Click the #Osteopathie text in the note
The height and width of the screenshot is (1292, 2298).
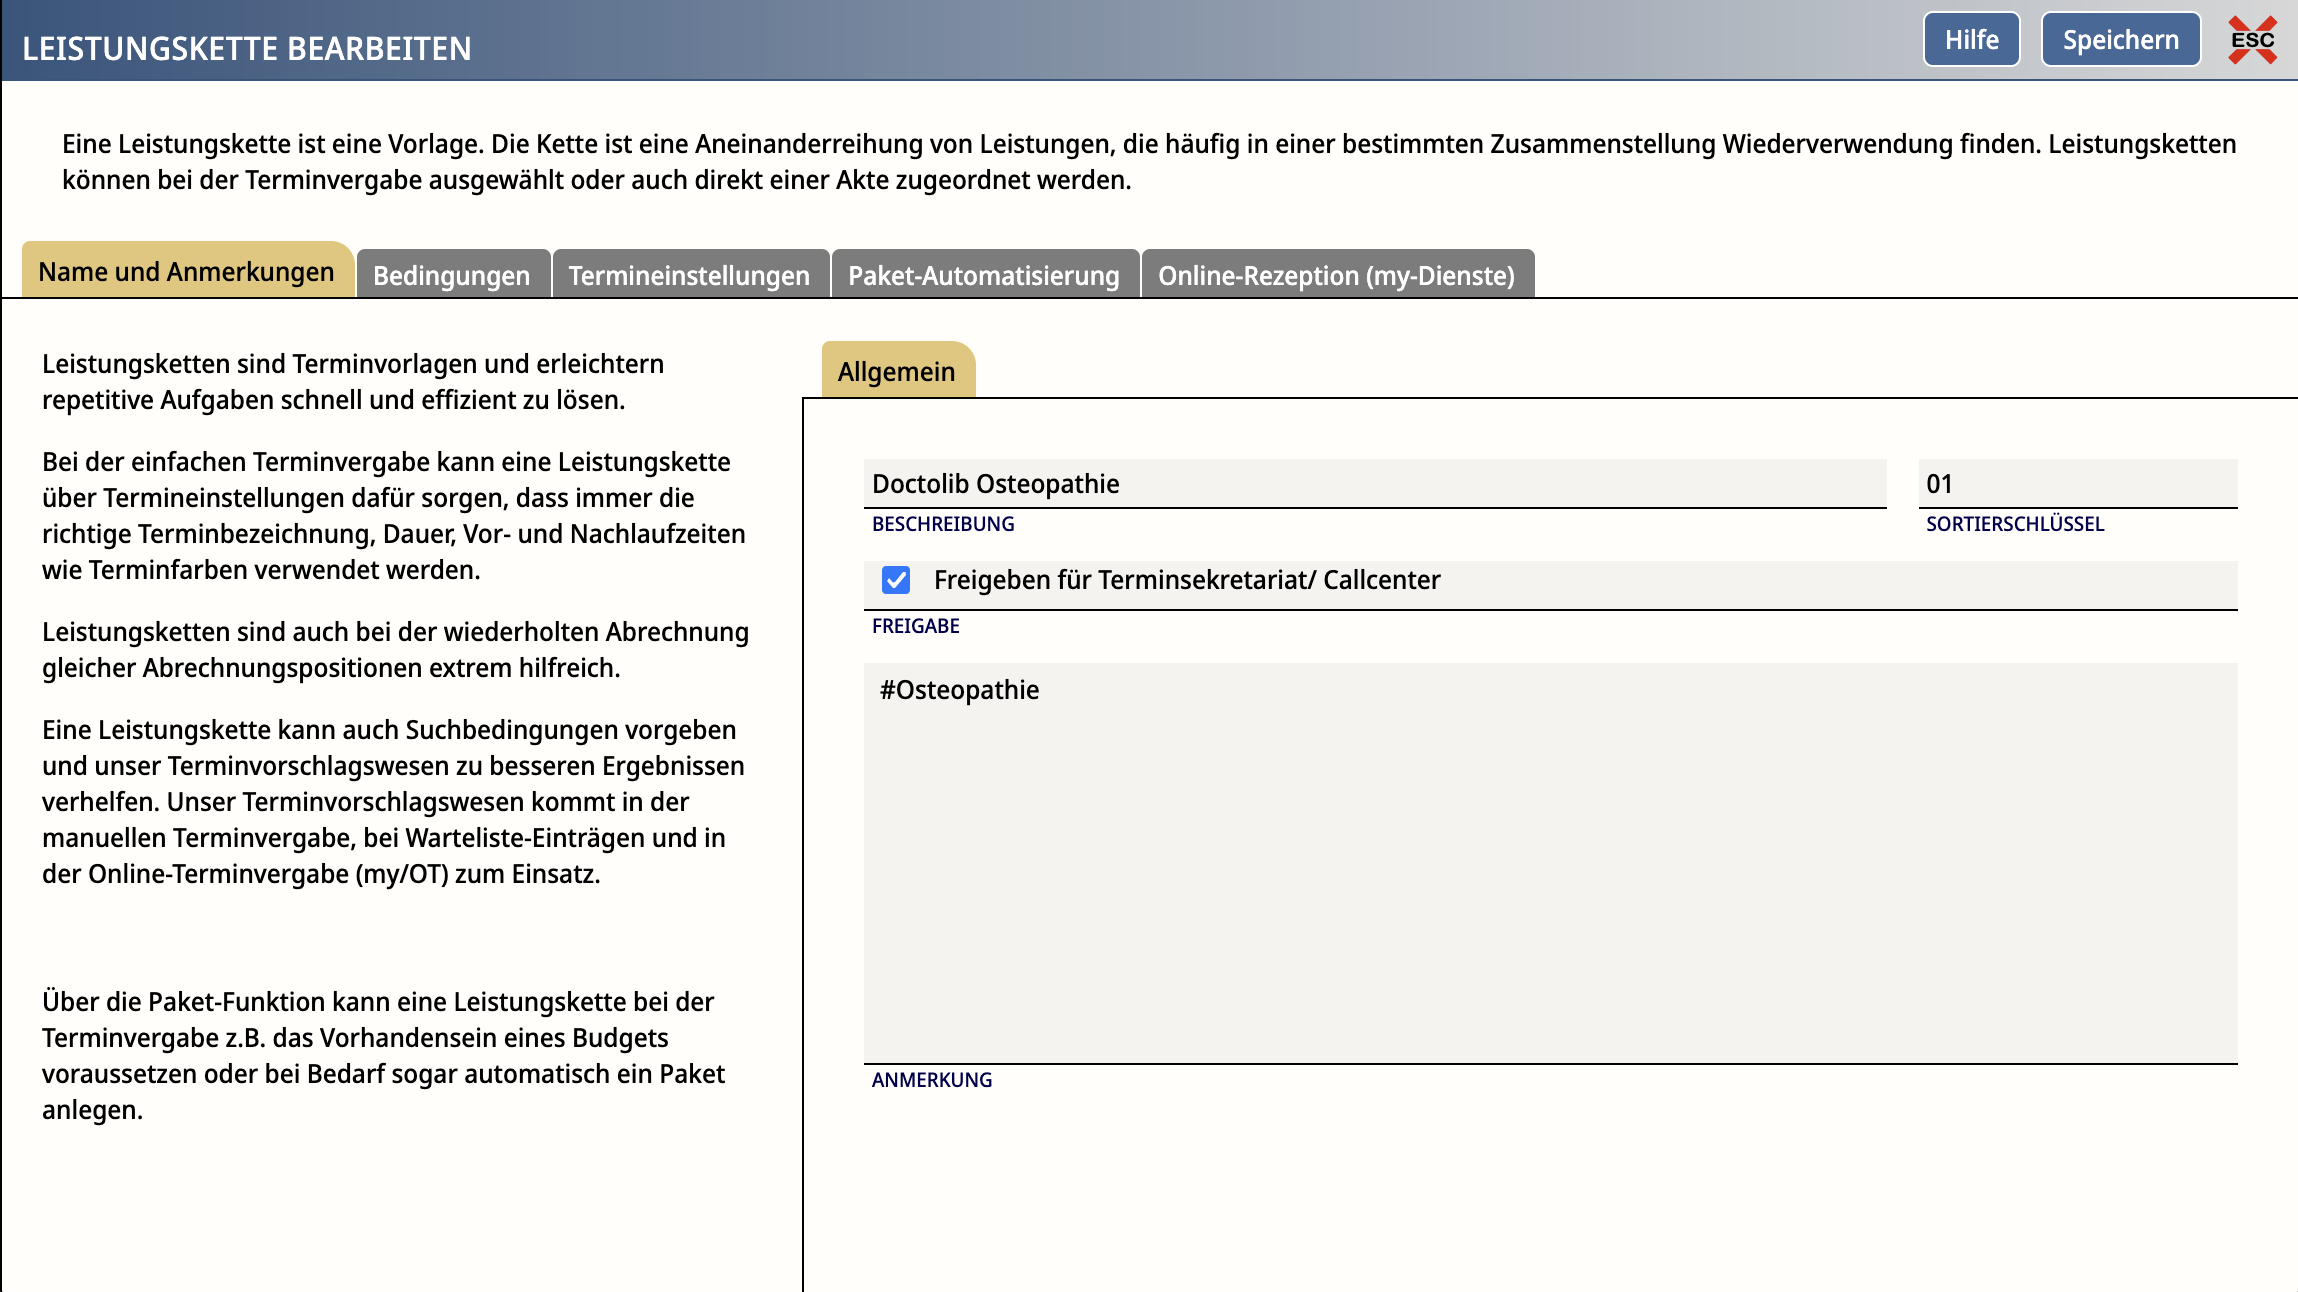[x=959, y=690]
